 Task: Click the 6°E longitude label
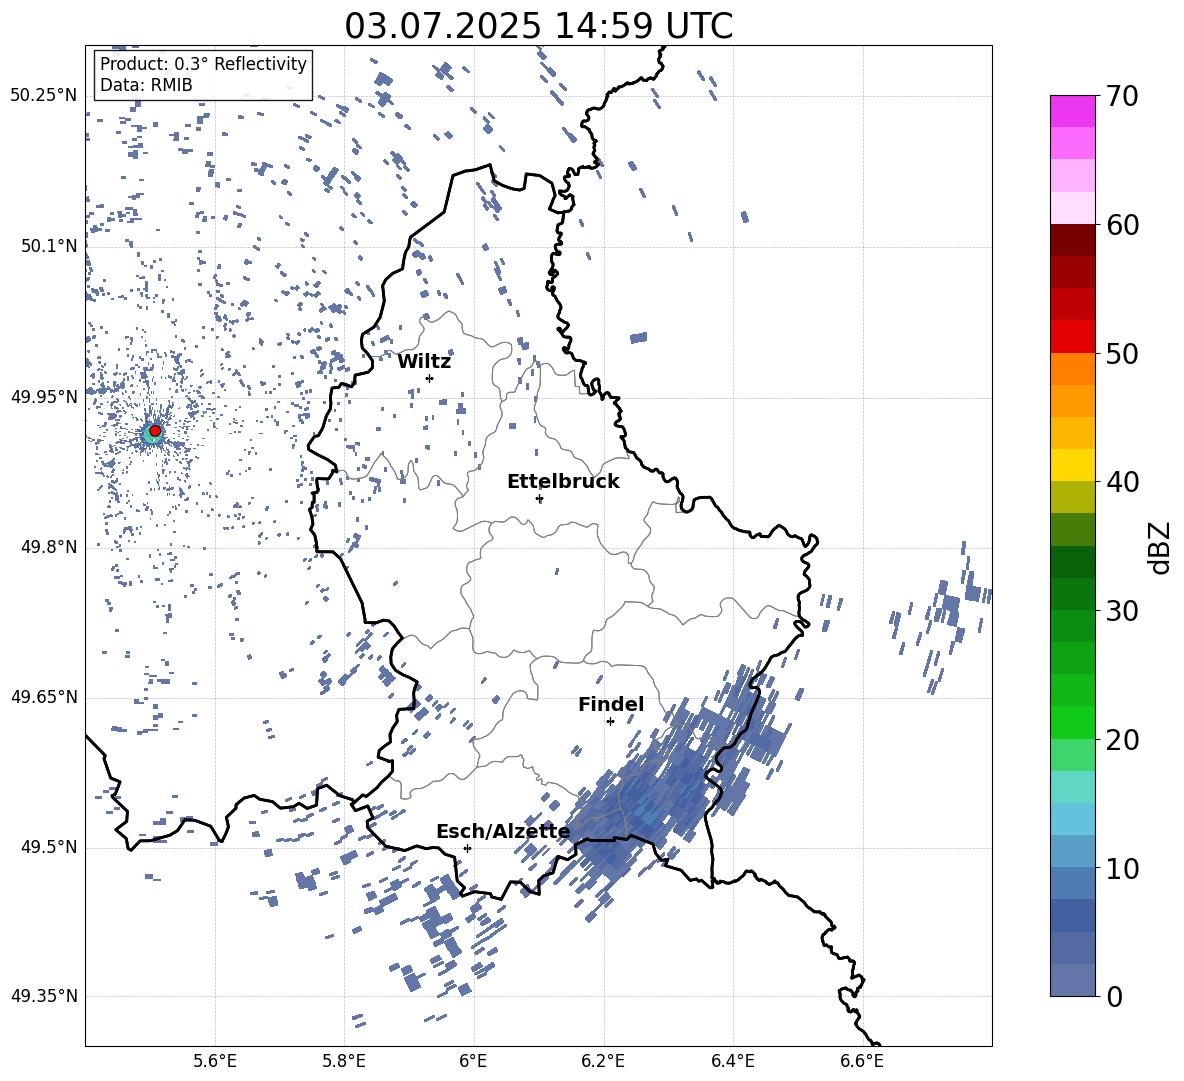pos(473,1061)
